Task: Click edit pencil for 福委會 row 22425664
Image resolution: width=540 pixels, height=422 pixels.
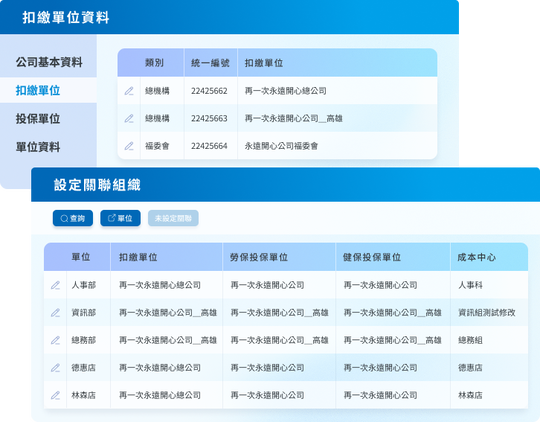Action: click(129, 146)
